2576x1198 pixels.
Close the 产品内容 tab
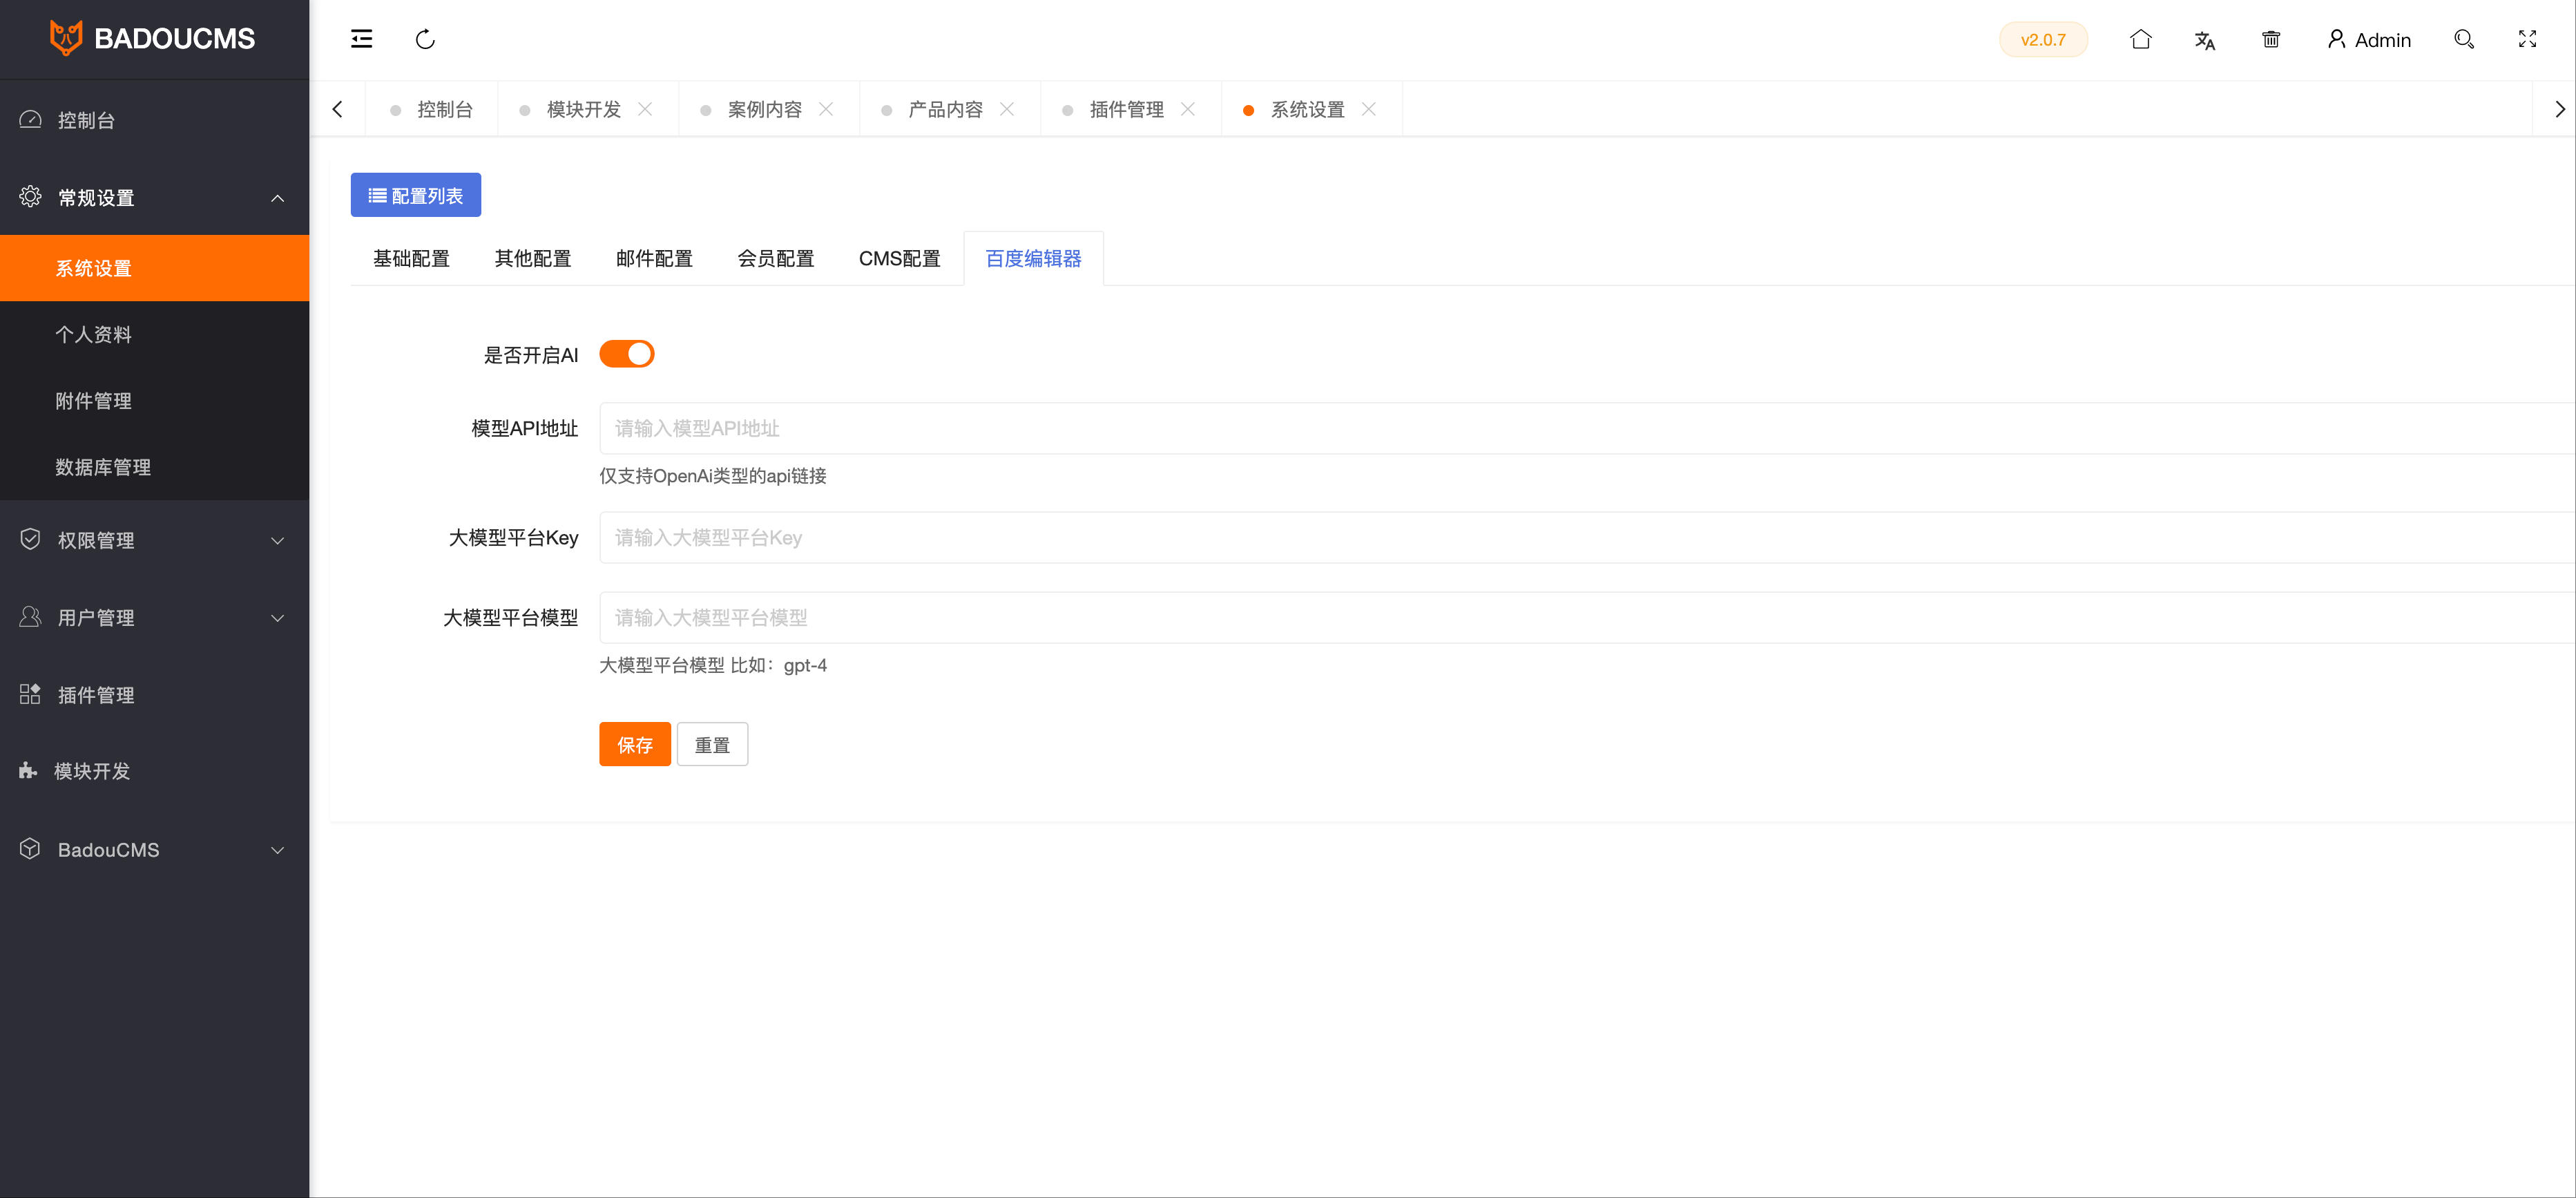1008,109
